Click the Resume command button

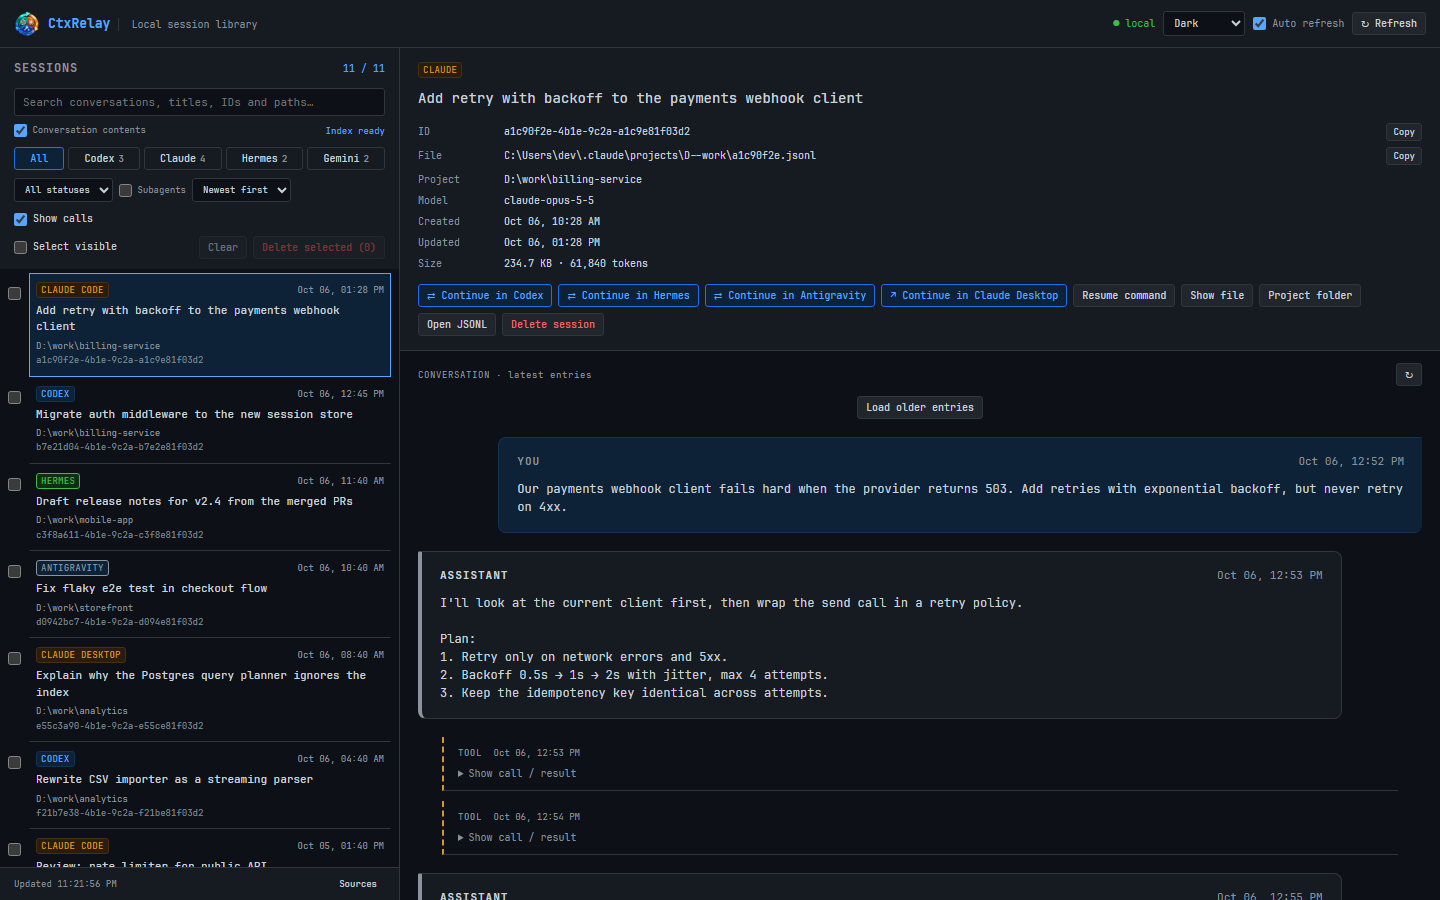(x=1124, y=295)
